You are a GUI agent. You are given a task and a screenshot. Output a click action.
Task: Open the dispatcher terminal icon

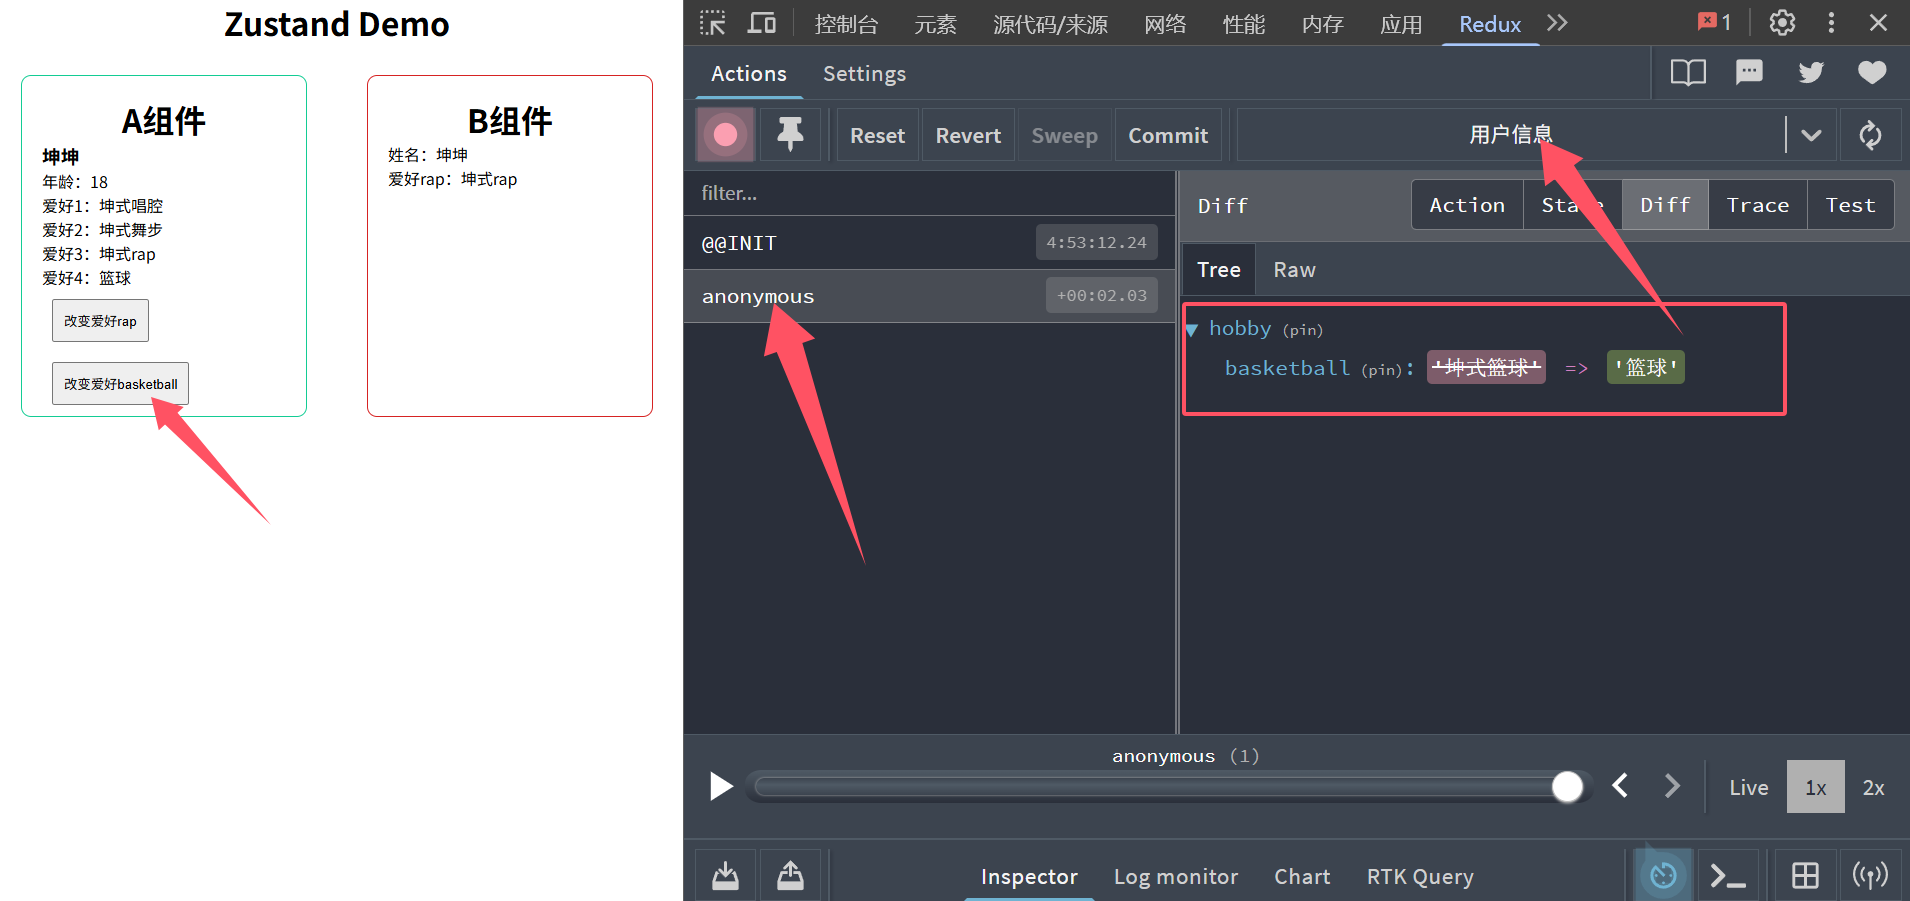click(x=1727, y=876)
